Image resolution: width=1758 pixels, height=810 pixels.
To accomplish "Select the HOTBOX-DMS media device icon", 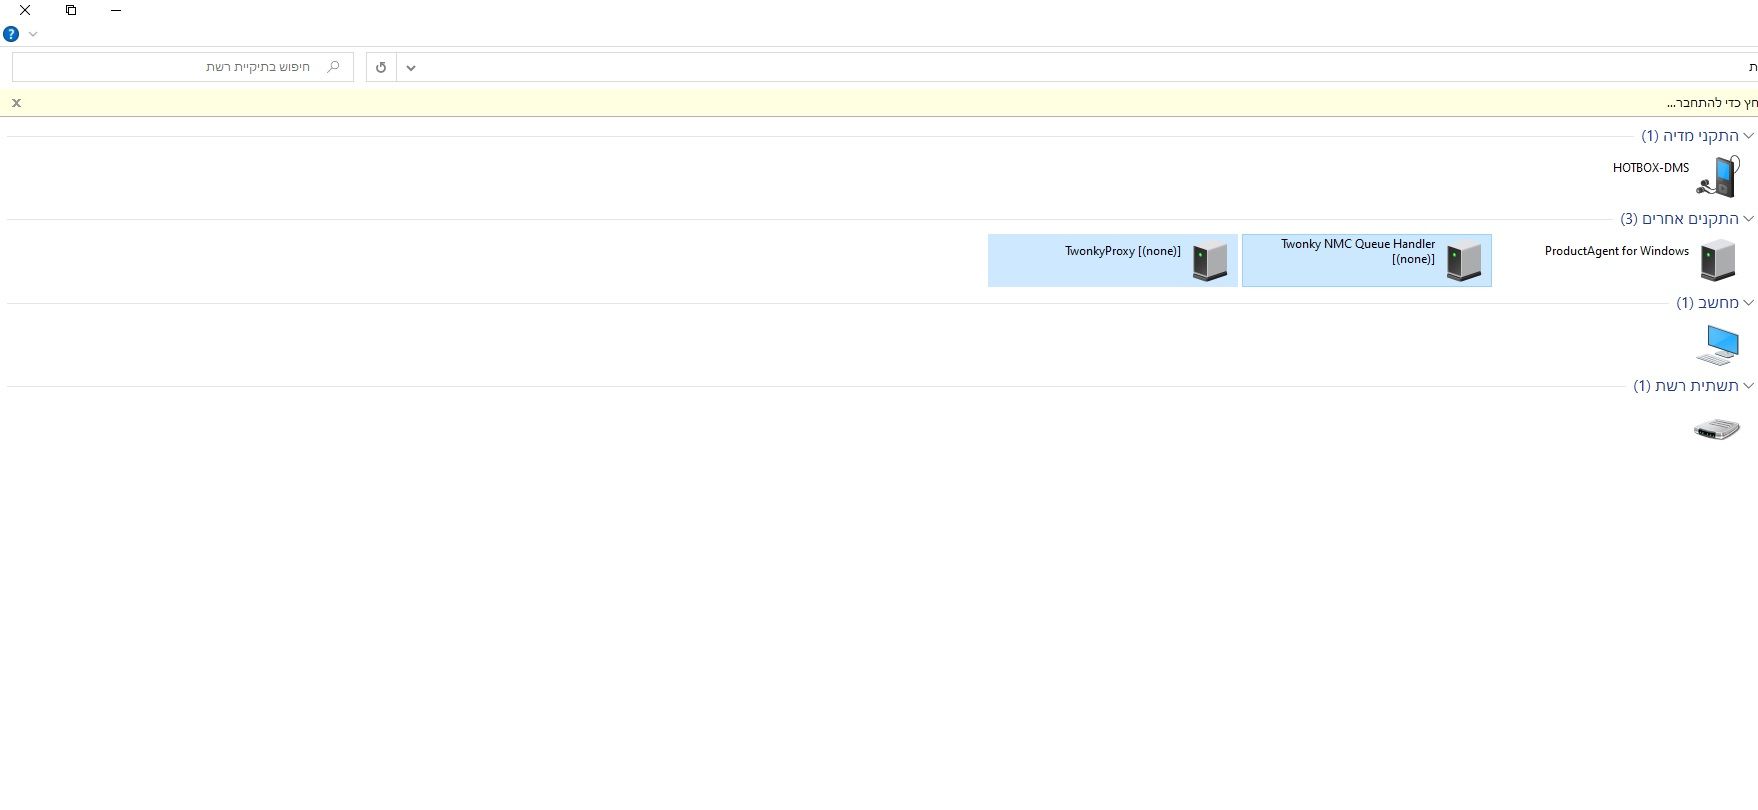I will point(1717,177).
